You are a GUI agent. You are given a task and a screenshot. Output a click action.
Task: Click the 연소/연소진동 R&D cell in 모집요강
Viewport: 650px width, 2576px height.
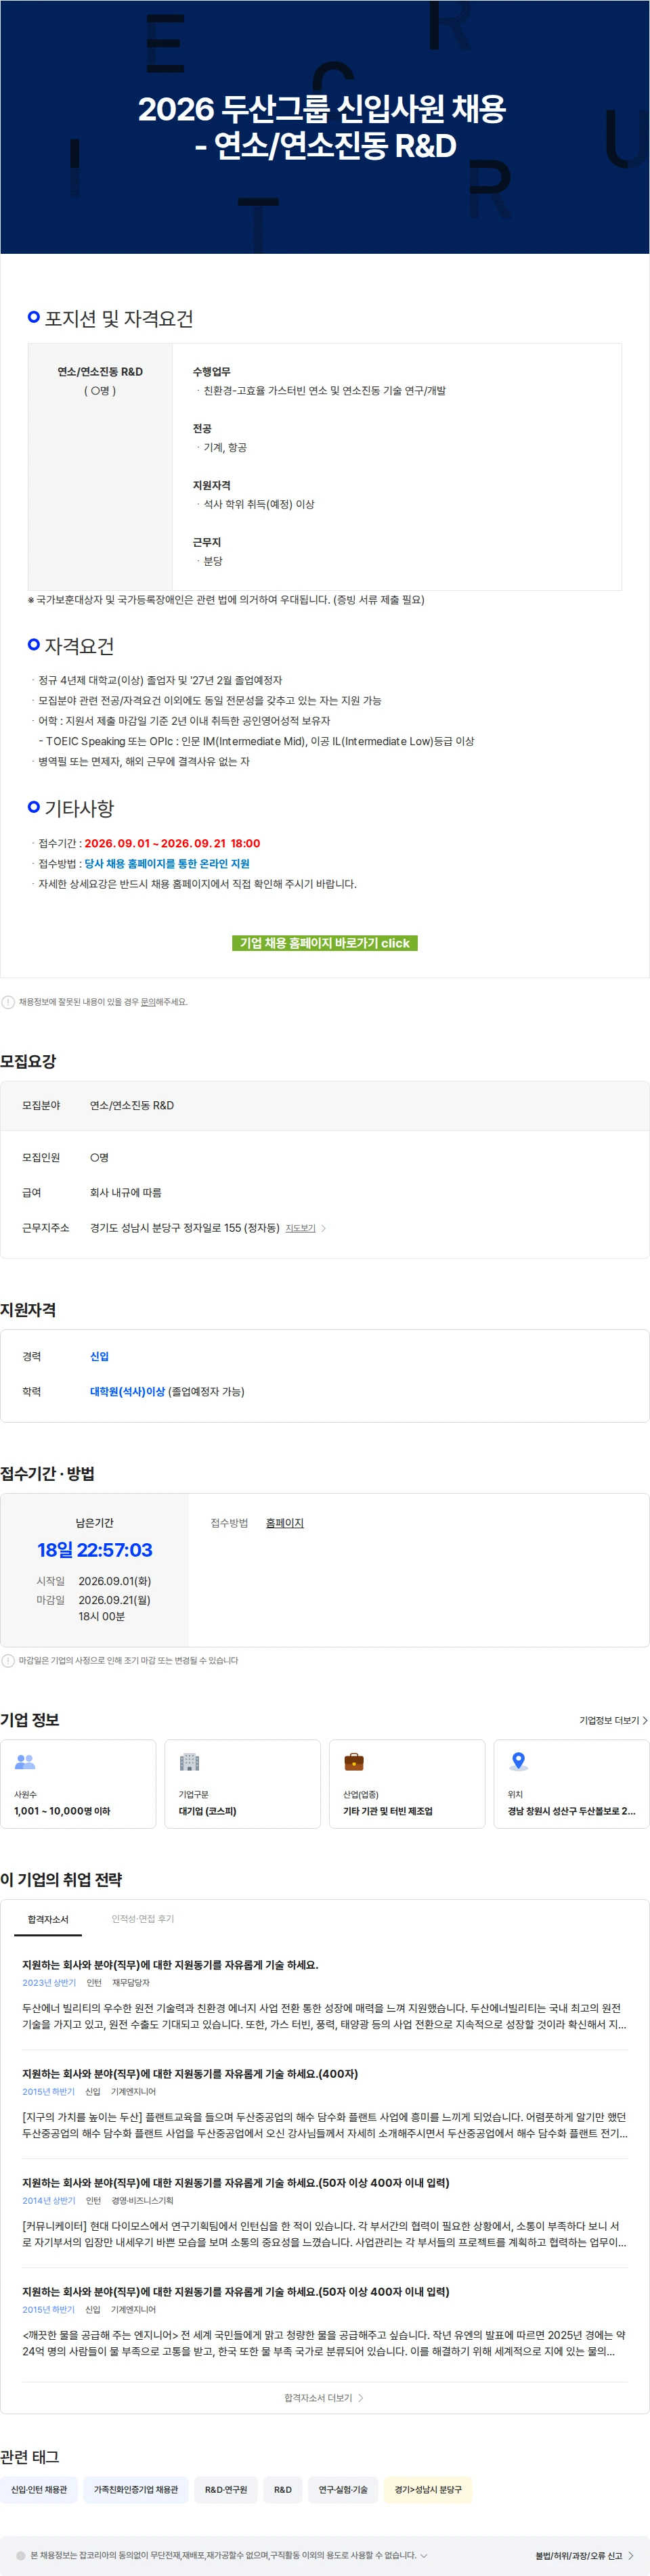point(132,1106)
